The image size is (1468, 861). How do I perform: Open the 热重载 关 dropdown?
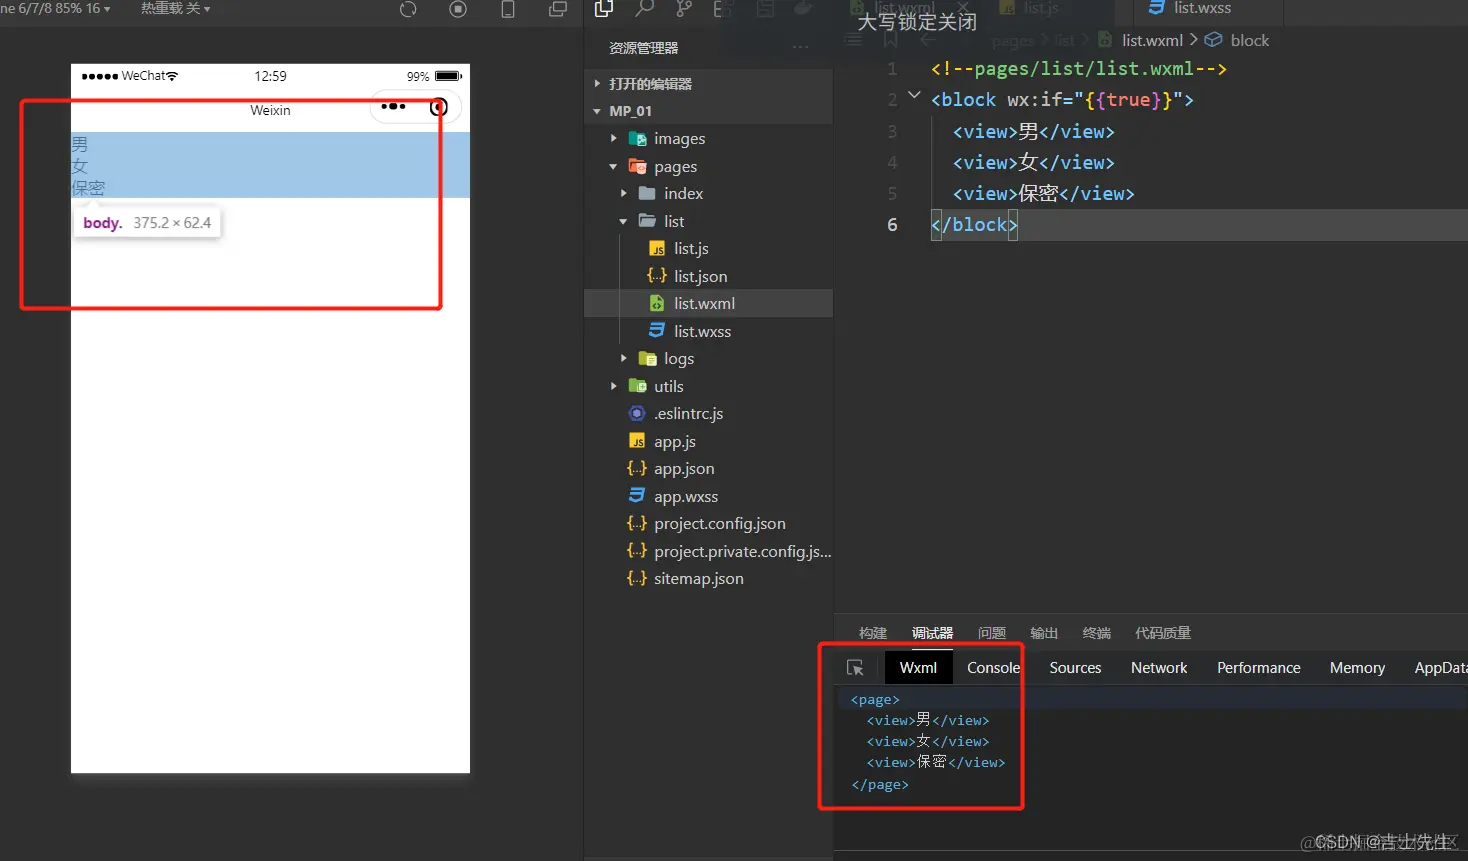[175, 8]
